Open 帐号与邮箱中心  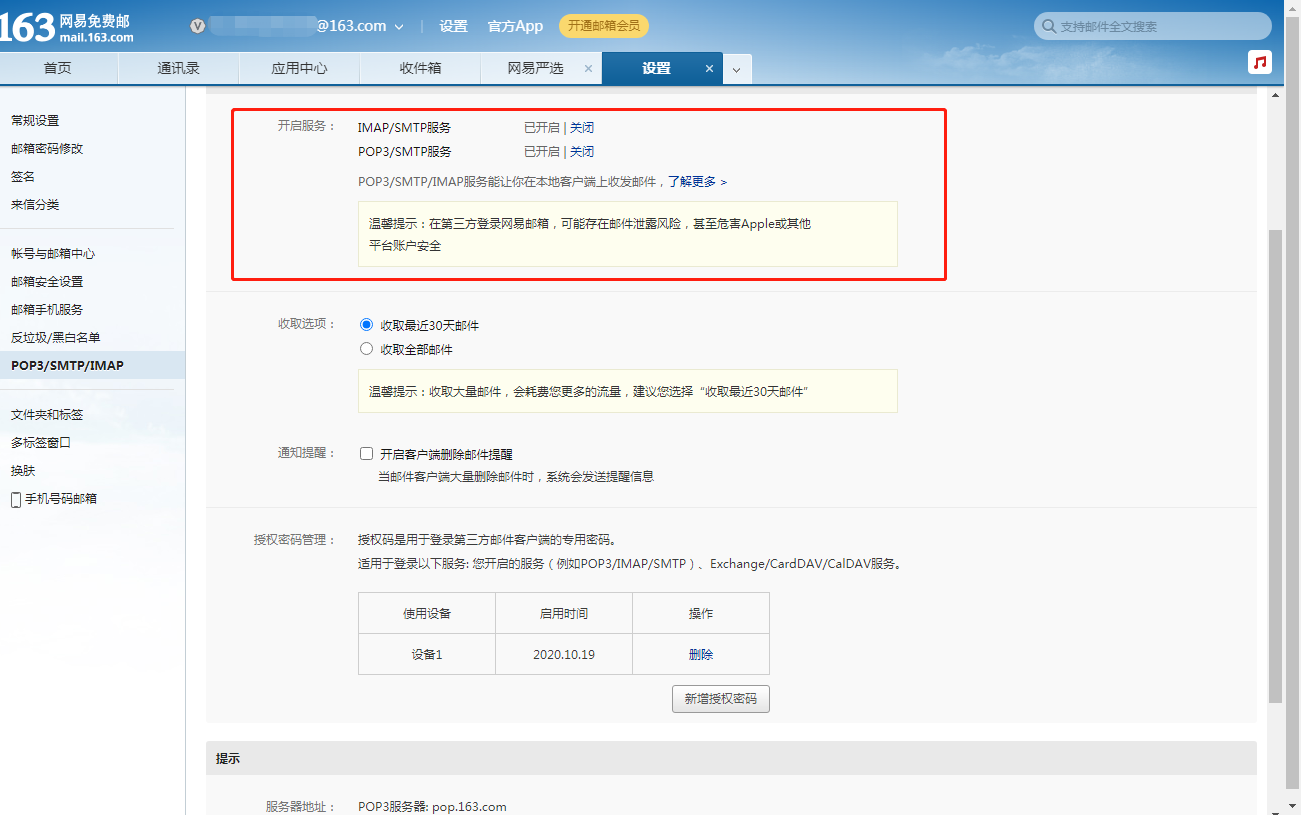tap(53, 254)
